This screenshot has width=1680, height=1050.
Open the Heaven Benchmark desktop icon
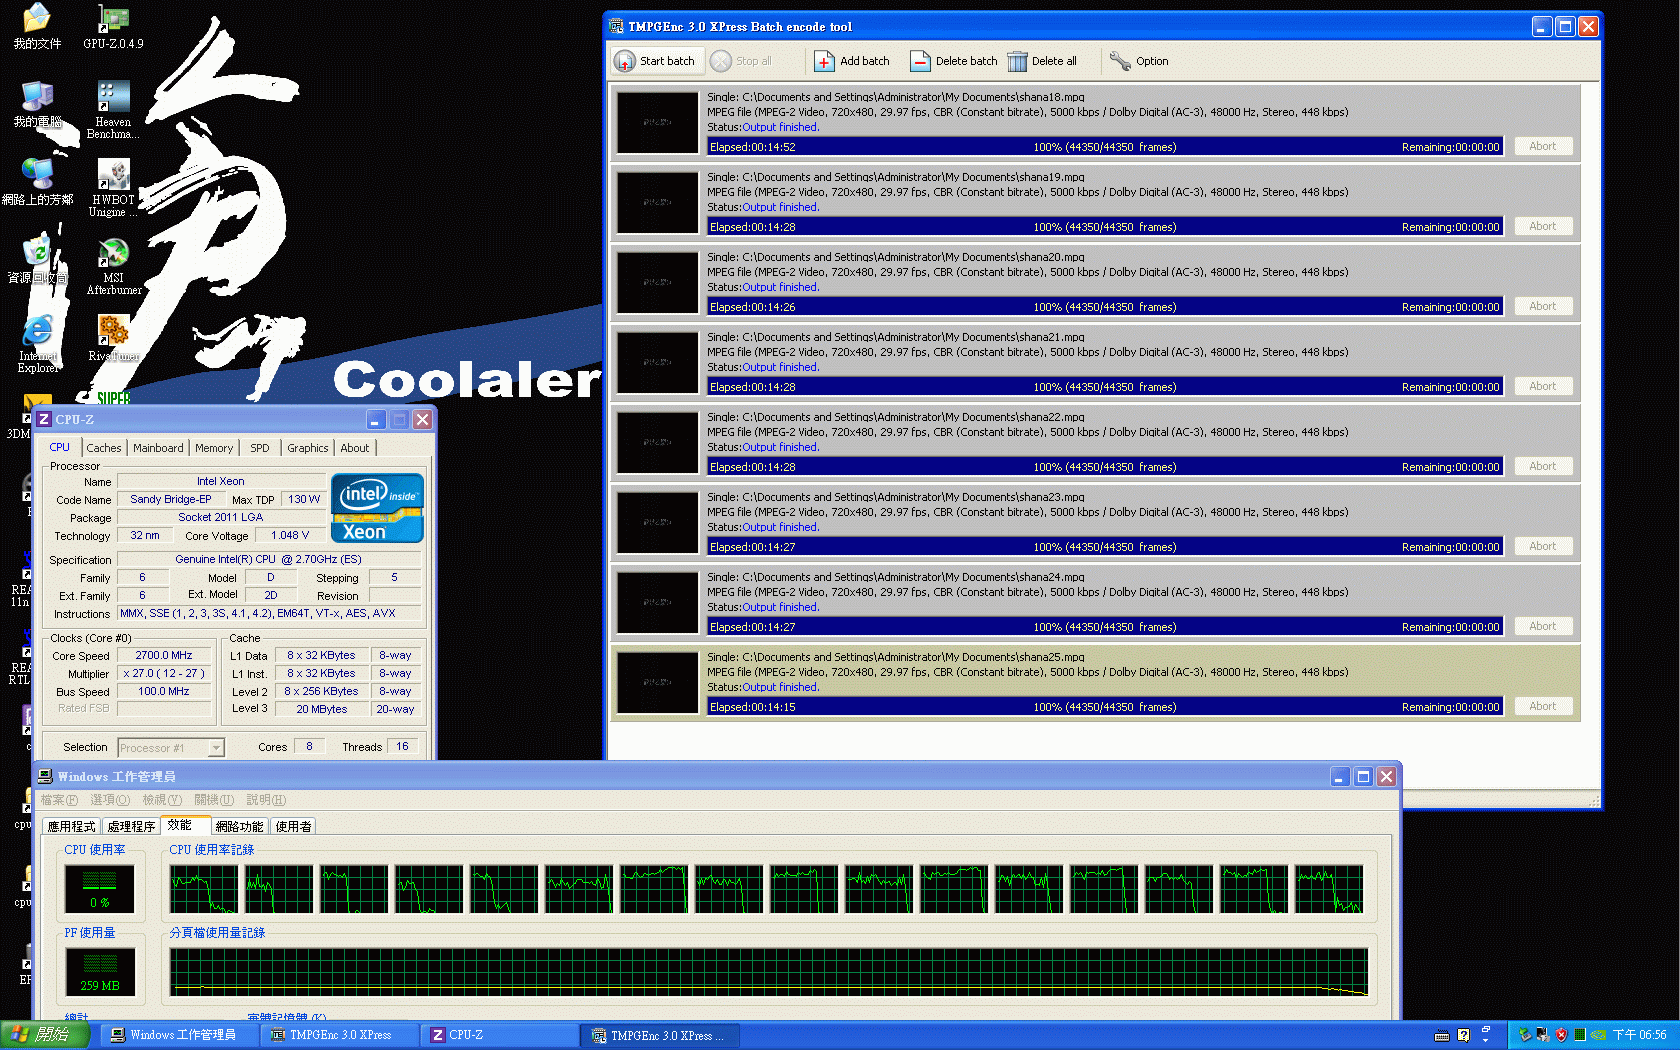pos(113,97)
